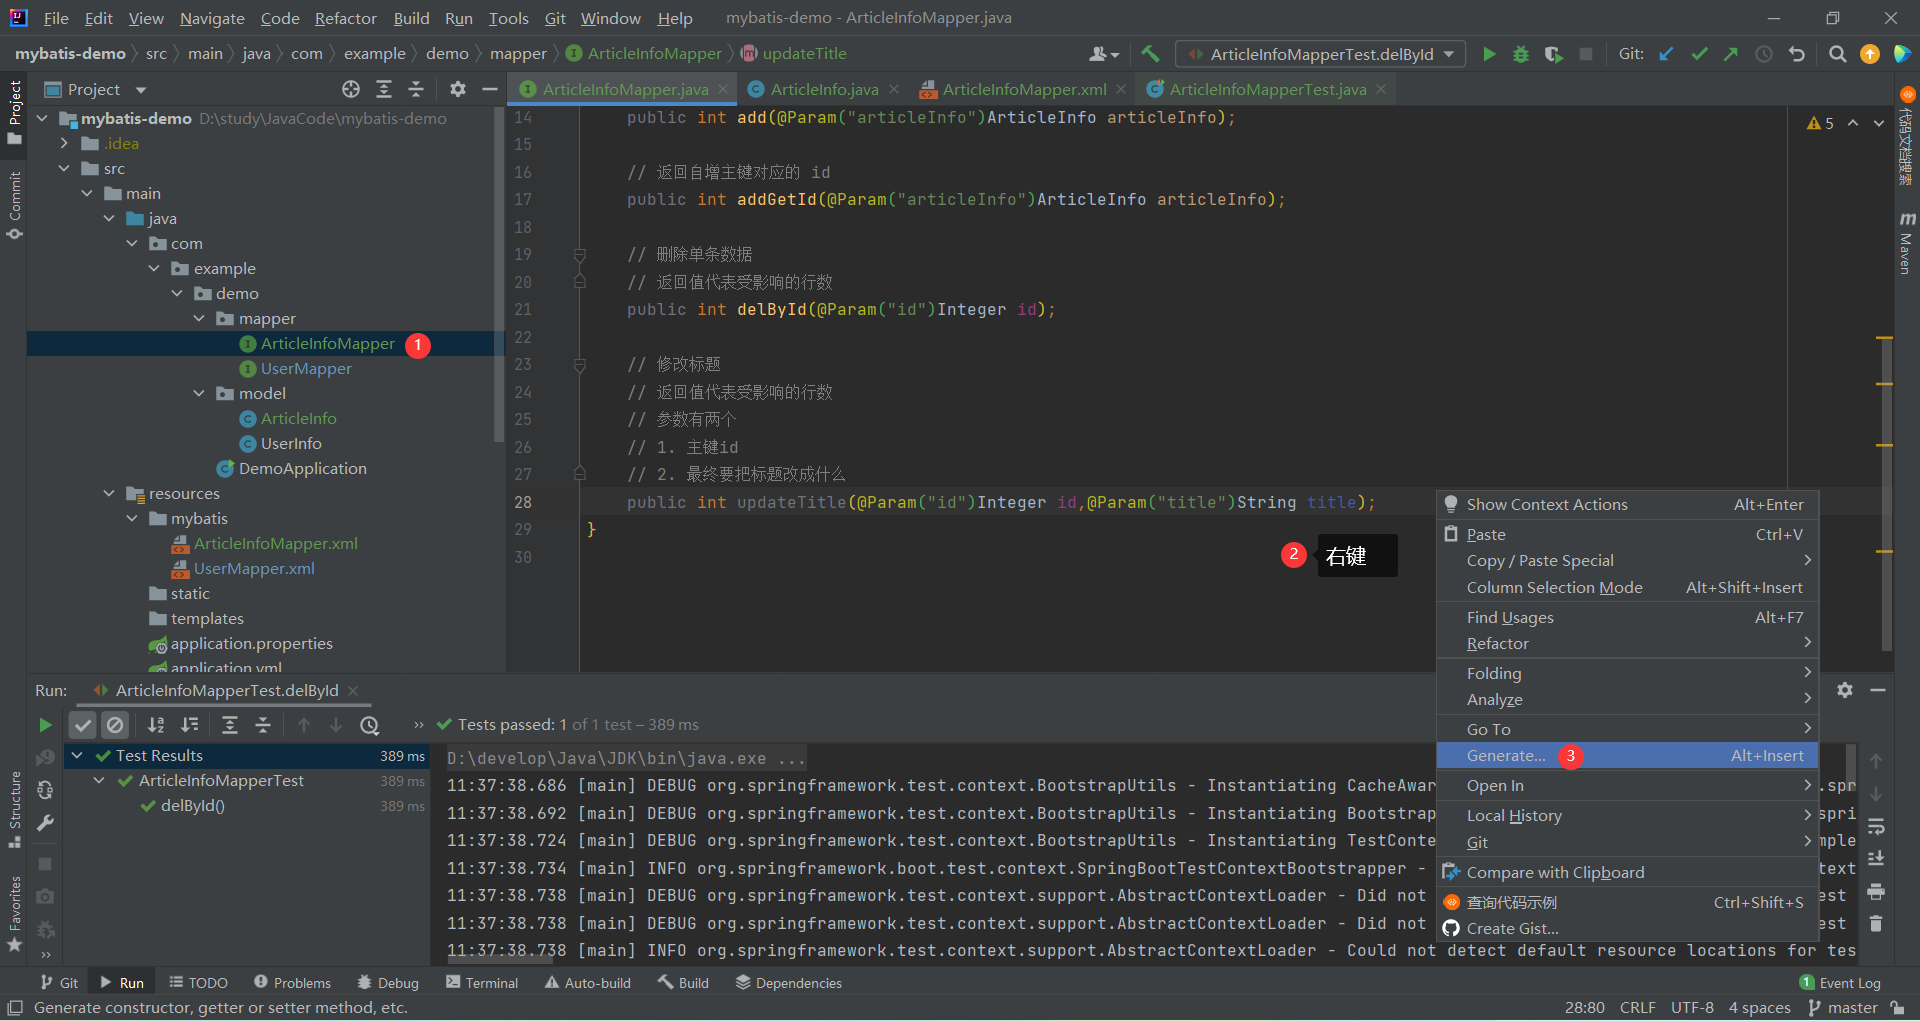Toggle scroll to end of console
The image size is (1920, 1021).
tap(1876, 858)
